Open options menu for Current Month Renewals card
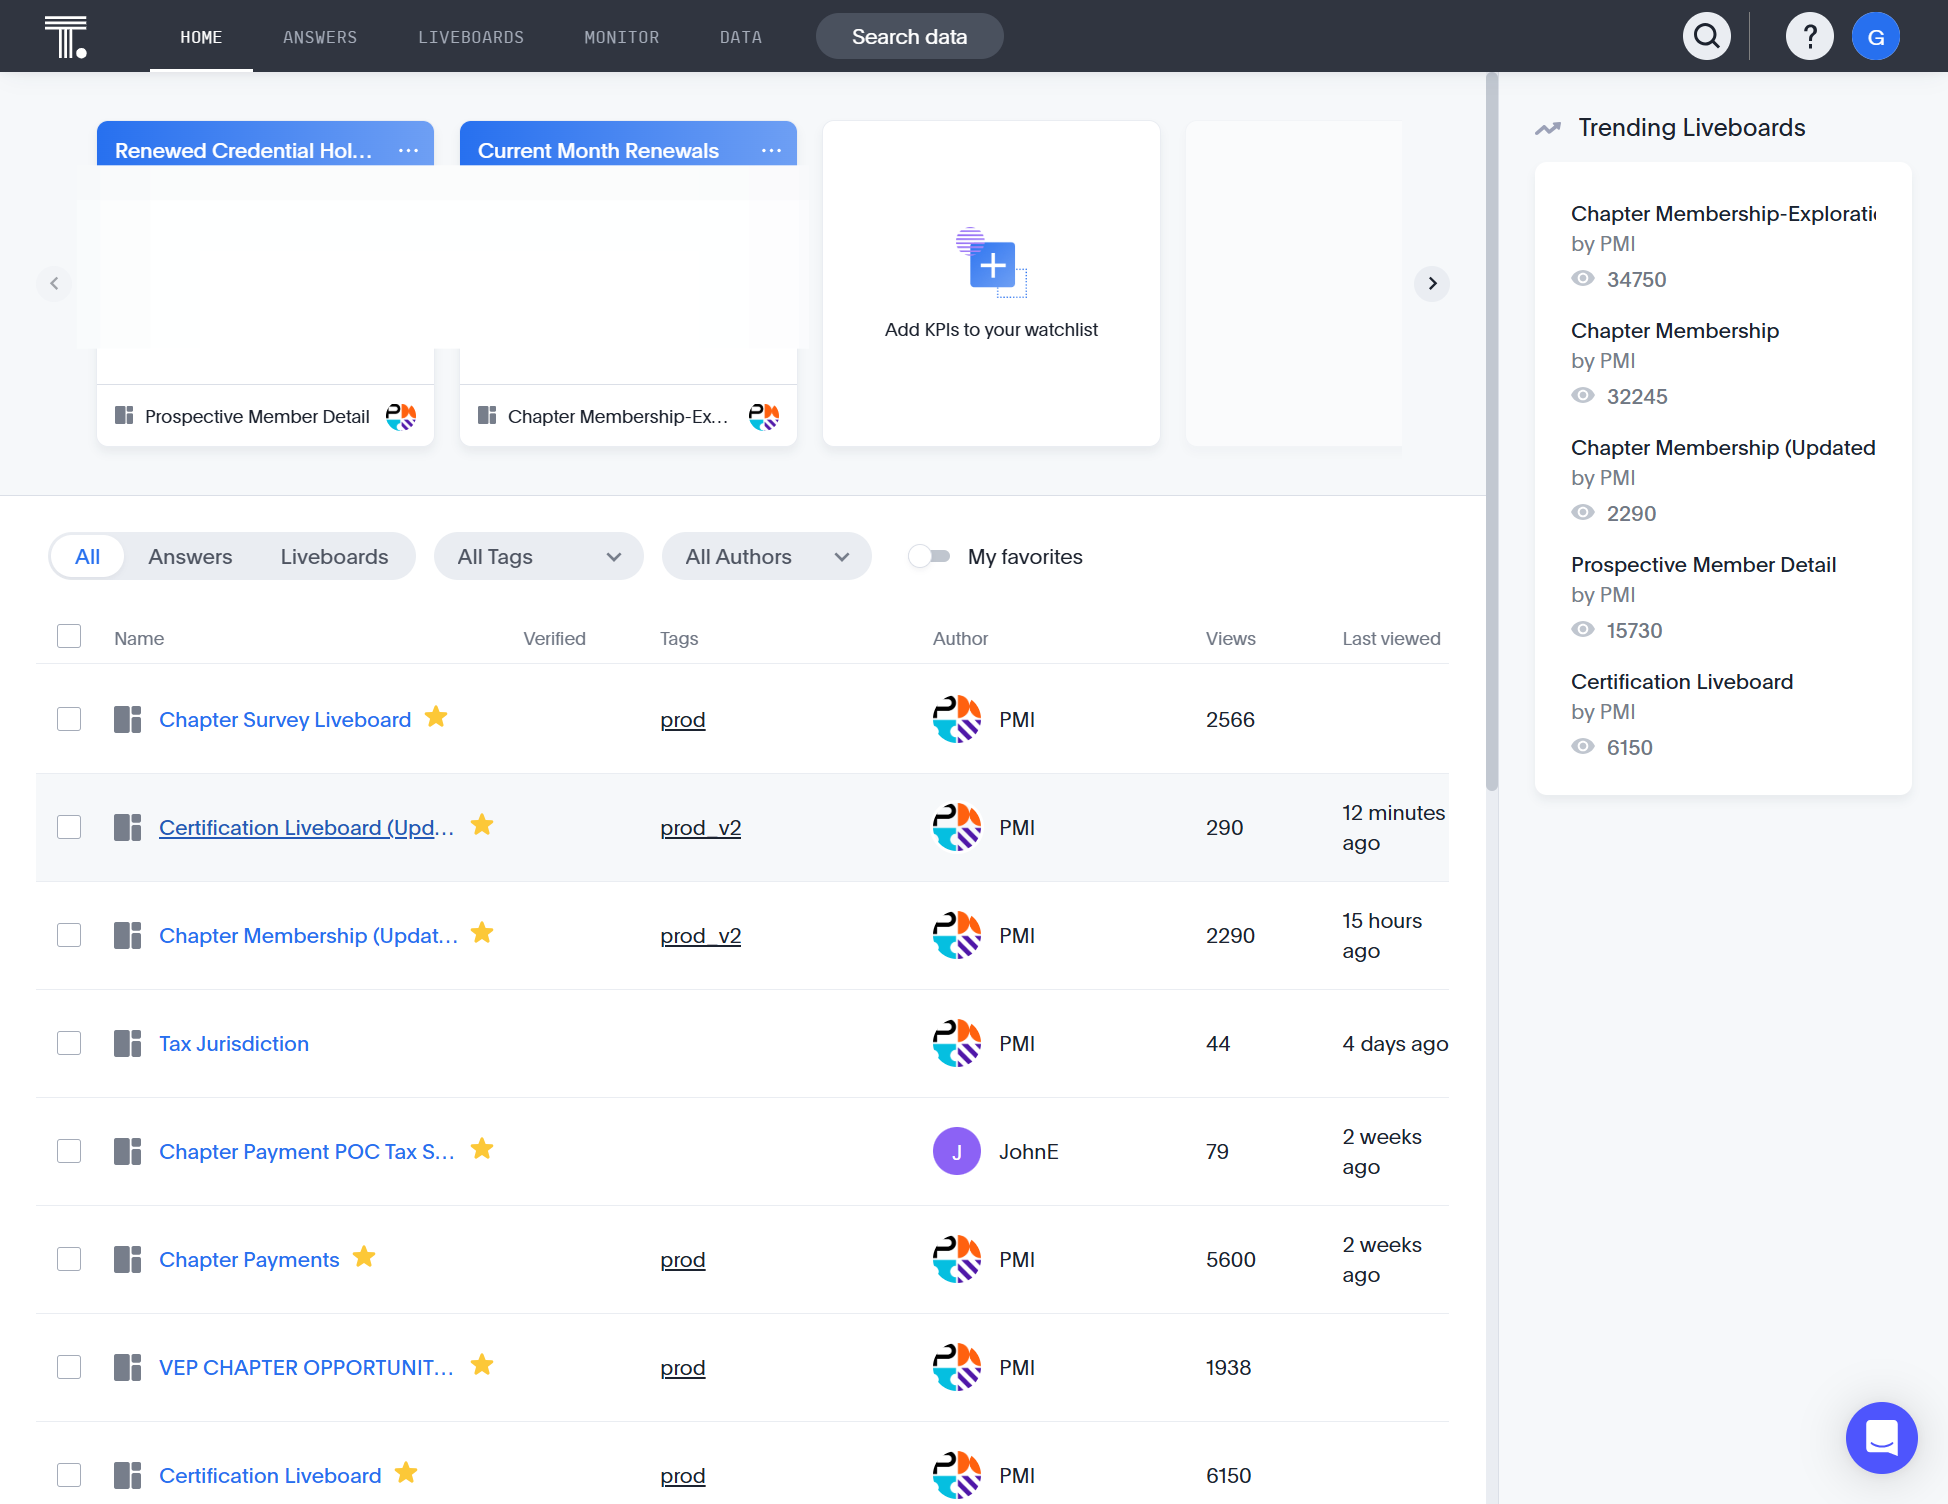Screen dimensions: 1948x1504 click(771, 151)
